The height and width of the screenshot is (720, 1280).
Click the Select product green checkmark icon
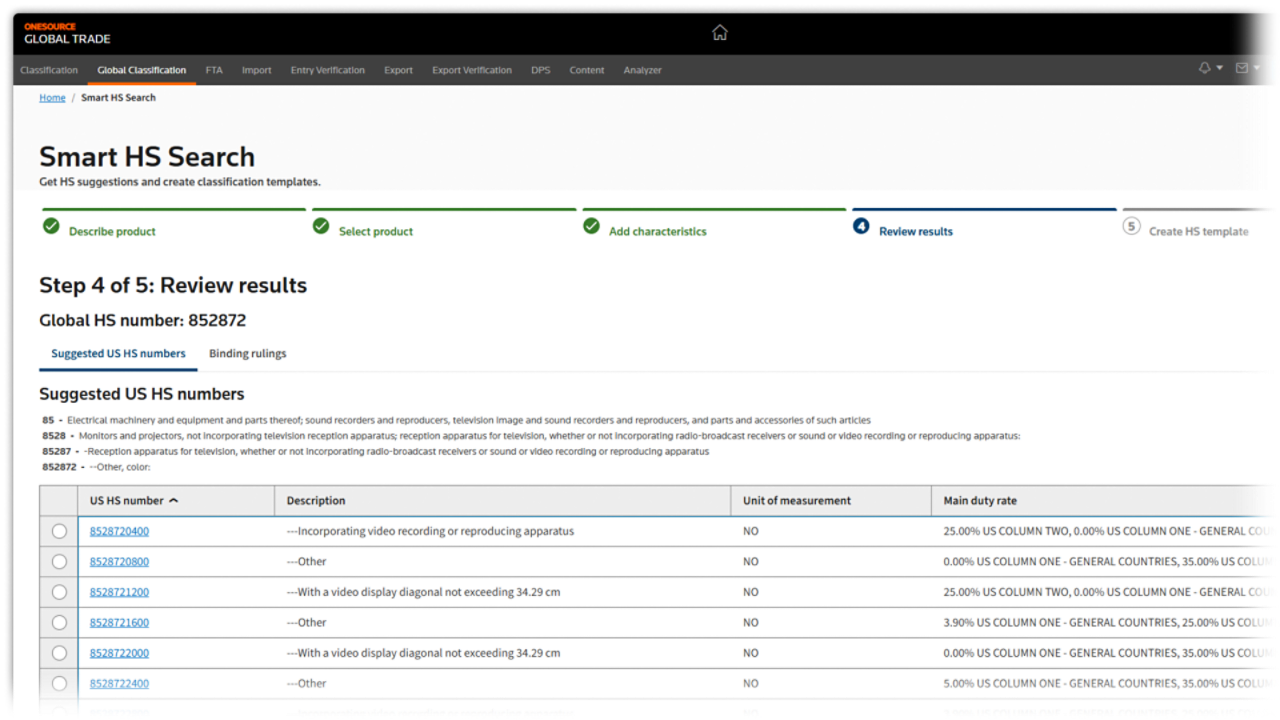[321, 227]
